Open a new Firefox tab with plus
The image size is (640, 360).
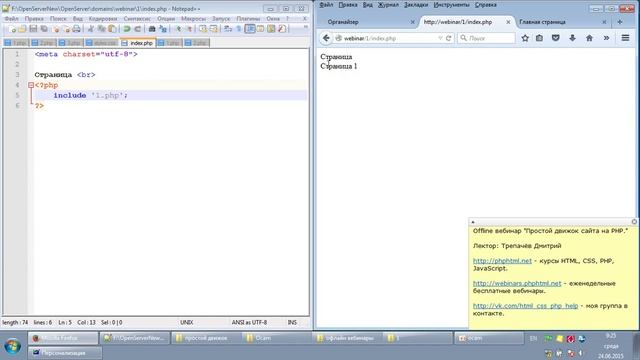[x=620, y=22]
